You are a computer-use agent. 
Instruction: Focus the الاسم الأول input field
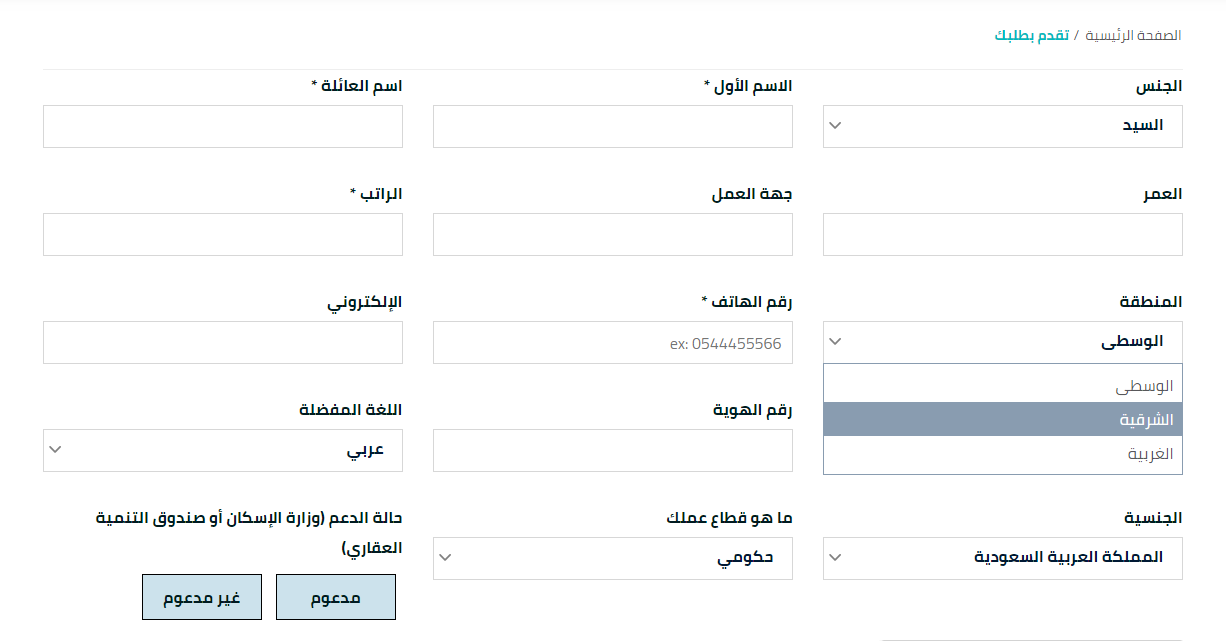coord(612,126)
